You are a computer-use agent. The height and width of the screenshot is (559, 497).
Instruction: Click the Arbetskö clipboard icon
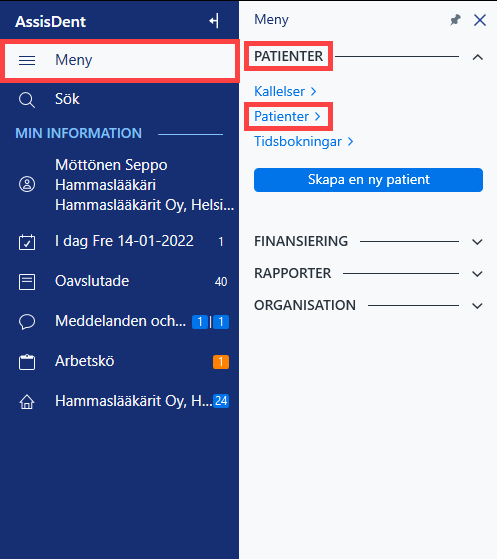27,362
